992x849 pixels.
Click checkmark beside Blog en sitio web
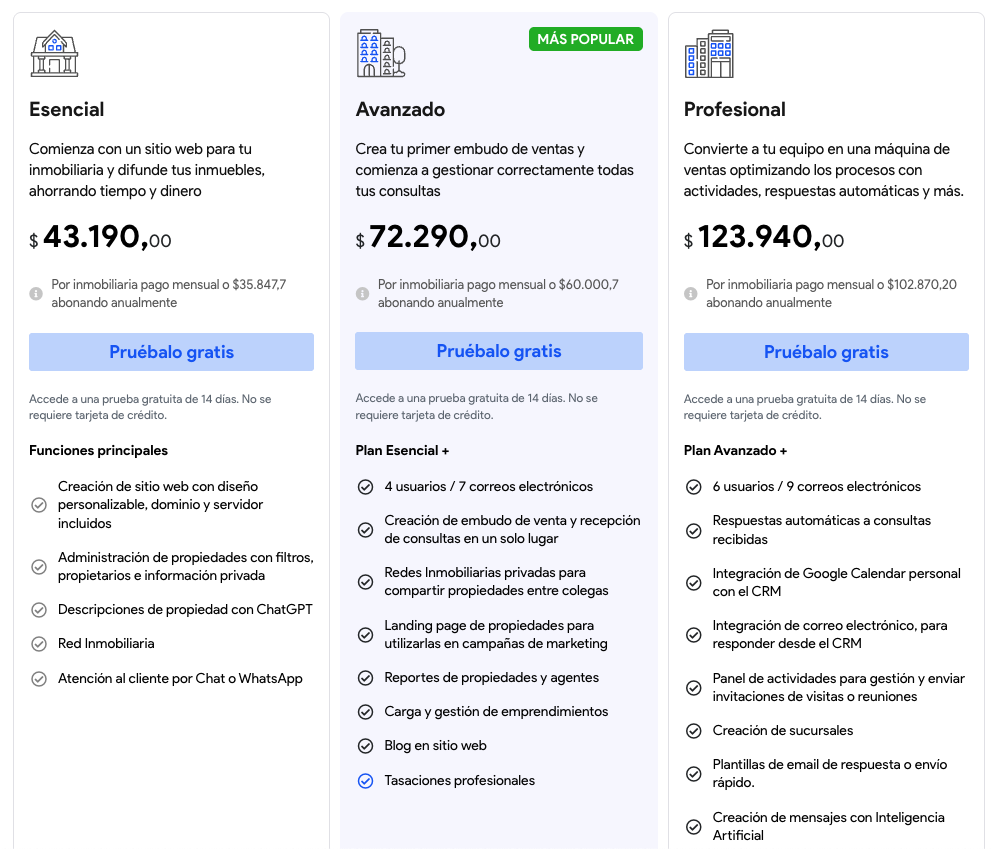pos(365,746)
